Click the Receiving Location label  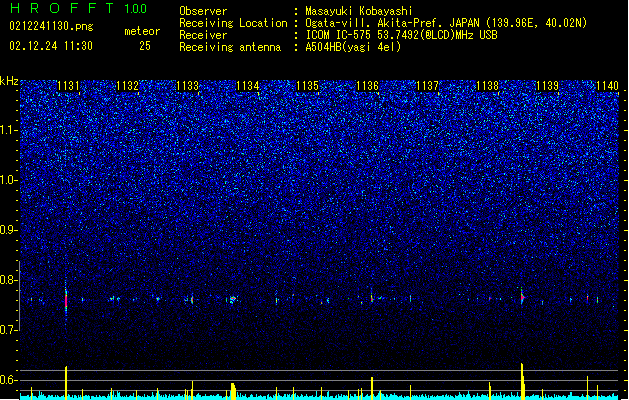click(233, 23)
